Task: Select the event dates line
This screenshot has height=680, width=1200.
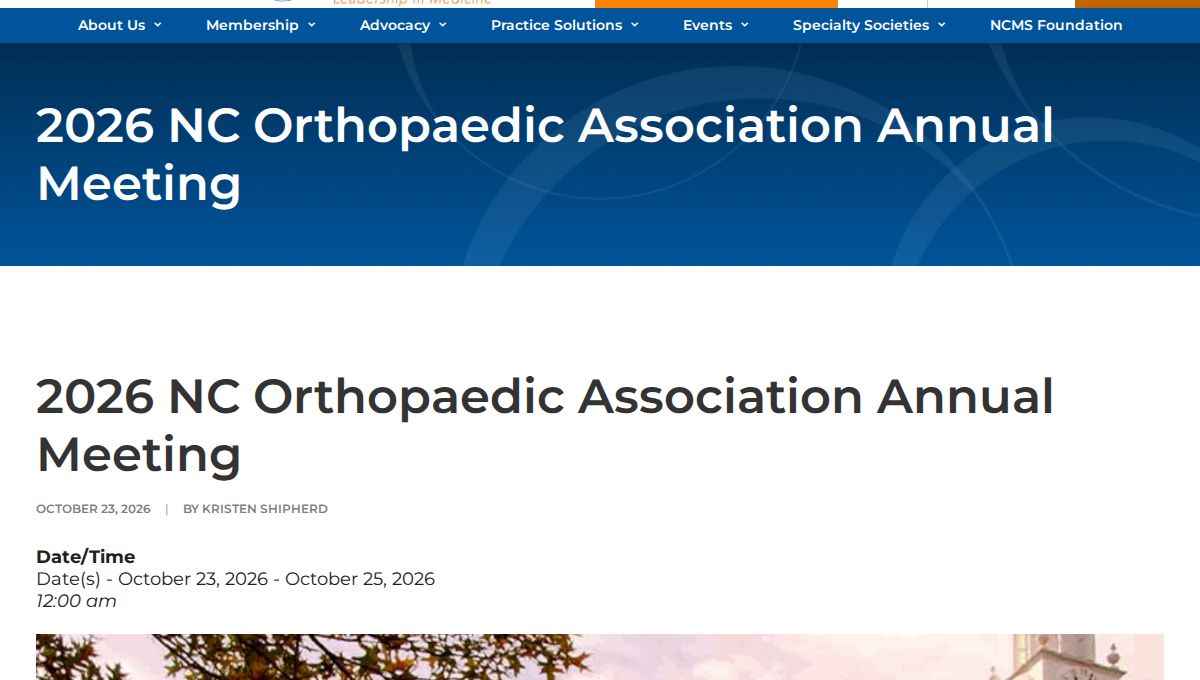Action: [235, 579]
